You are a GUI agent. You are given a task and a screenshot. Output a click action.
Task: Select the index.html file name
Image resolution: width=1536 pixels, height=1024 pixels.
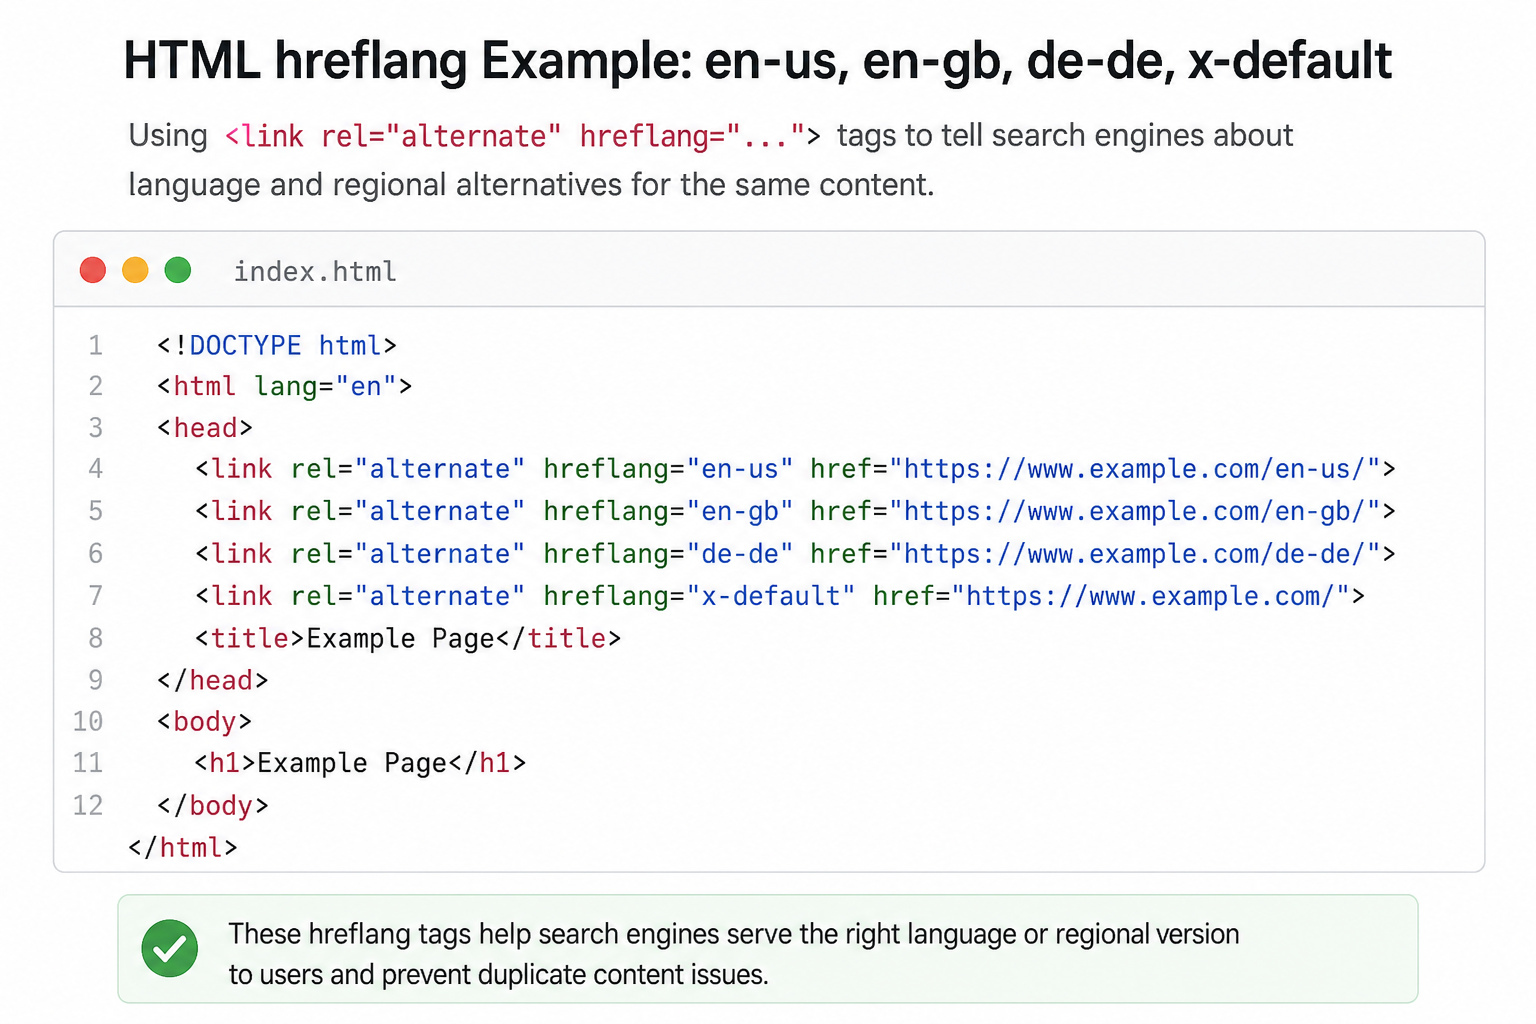click(315, 272)
